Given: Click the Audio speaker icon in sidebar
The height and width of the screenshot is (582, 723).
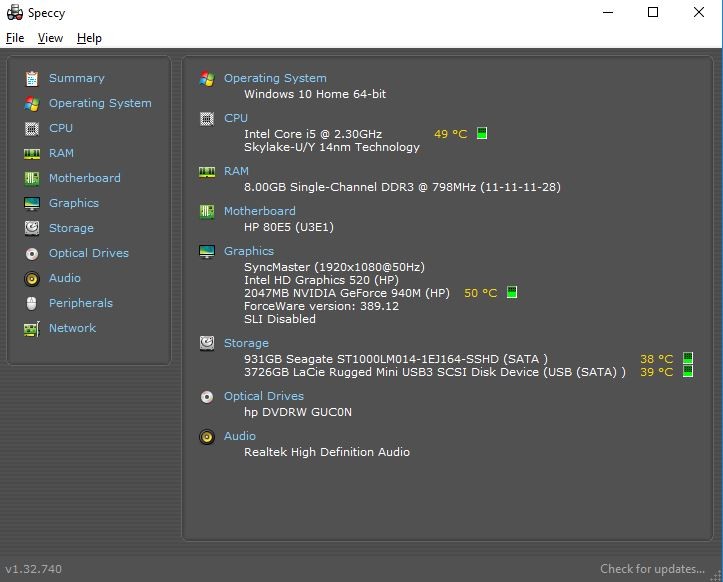Looking at the screenshot, I should [31, 278].
